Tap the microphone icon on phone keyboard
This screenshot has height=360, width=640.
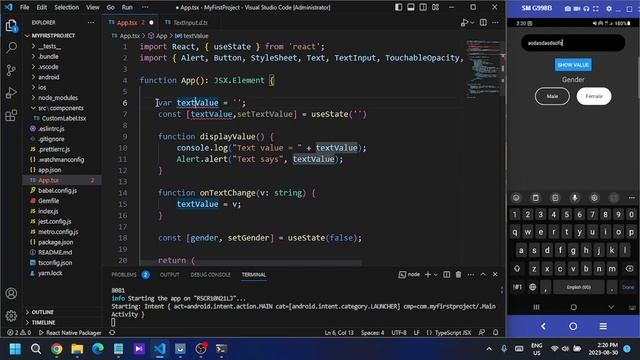pos(575,198)
